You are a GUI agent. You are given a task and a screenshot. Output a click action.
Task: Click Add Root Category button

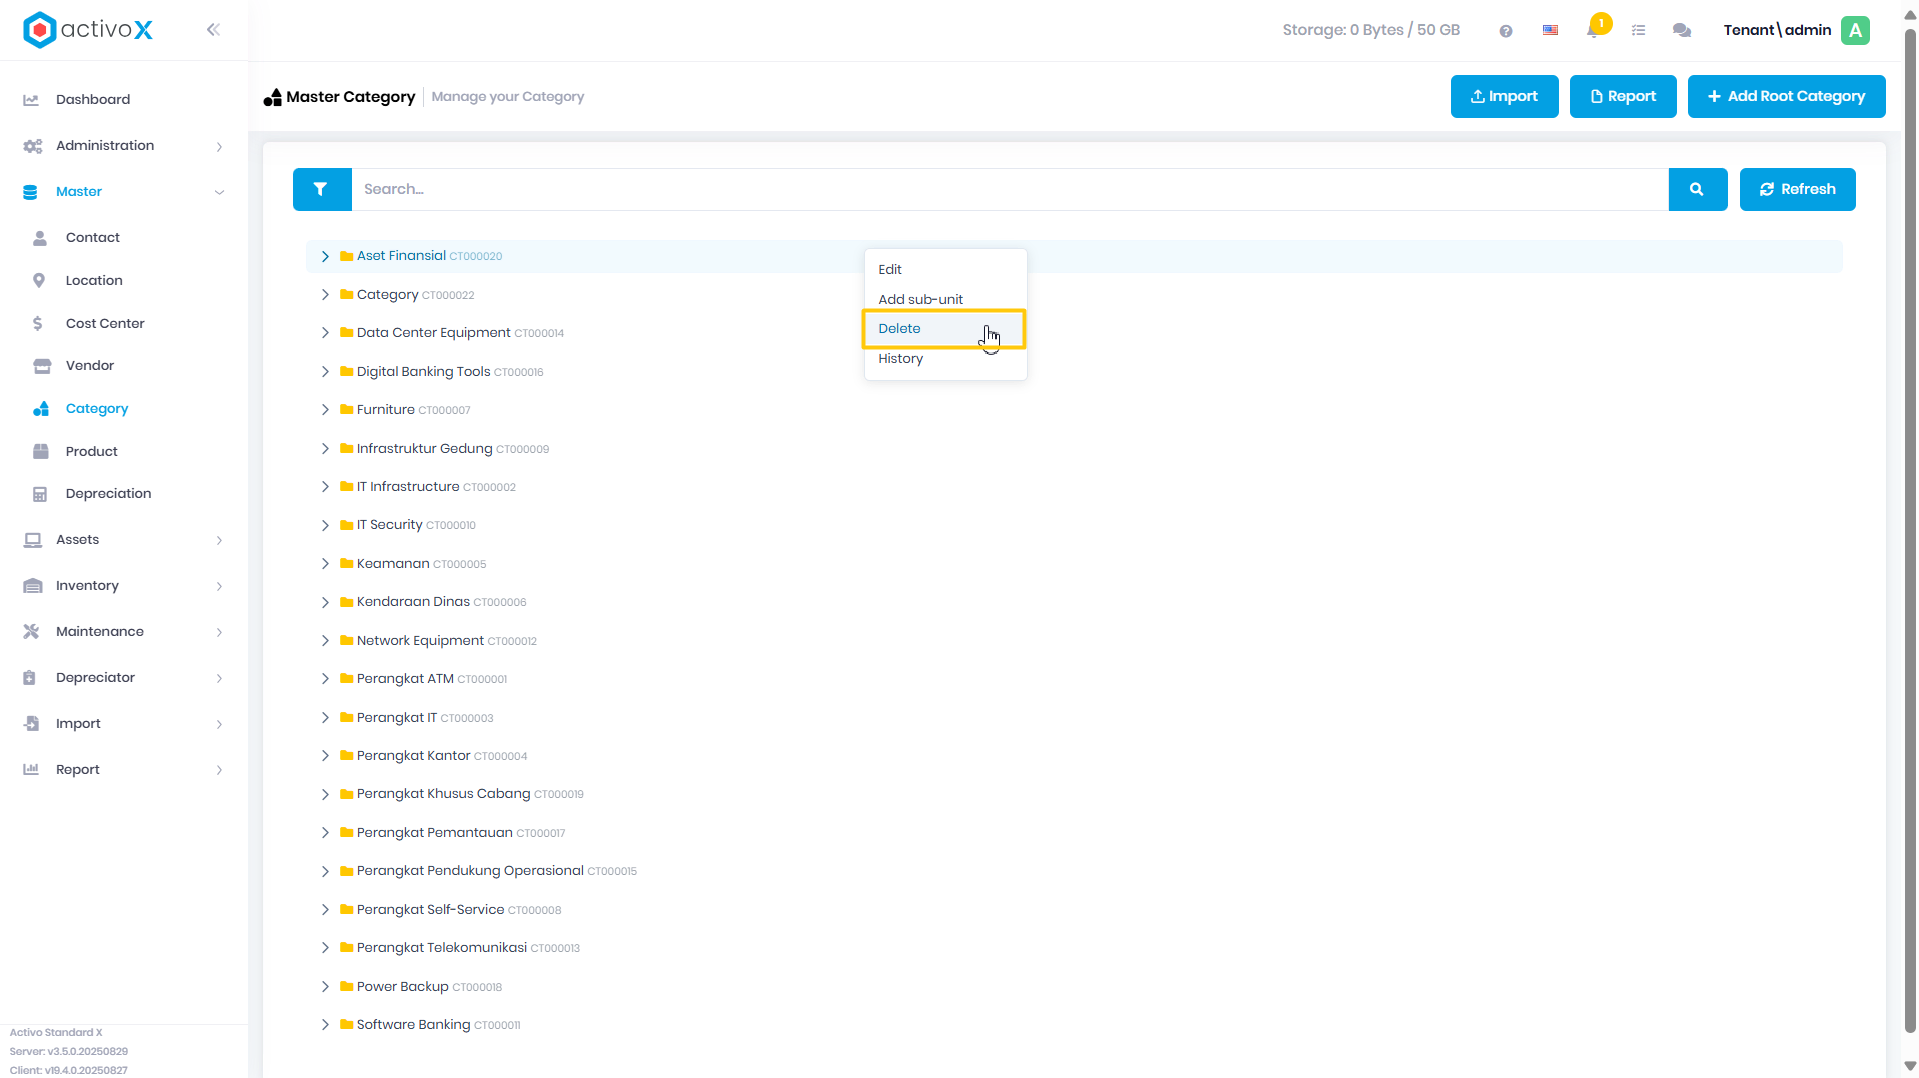pyautogui.click(x=1786, y=97)
